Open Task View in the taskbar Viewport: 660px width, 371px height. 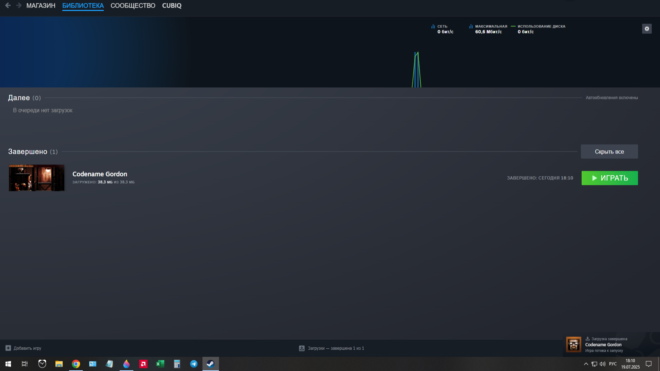pos(25,364)
